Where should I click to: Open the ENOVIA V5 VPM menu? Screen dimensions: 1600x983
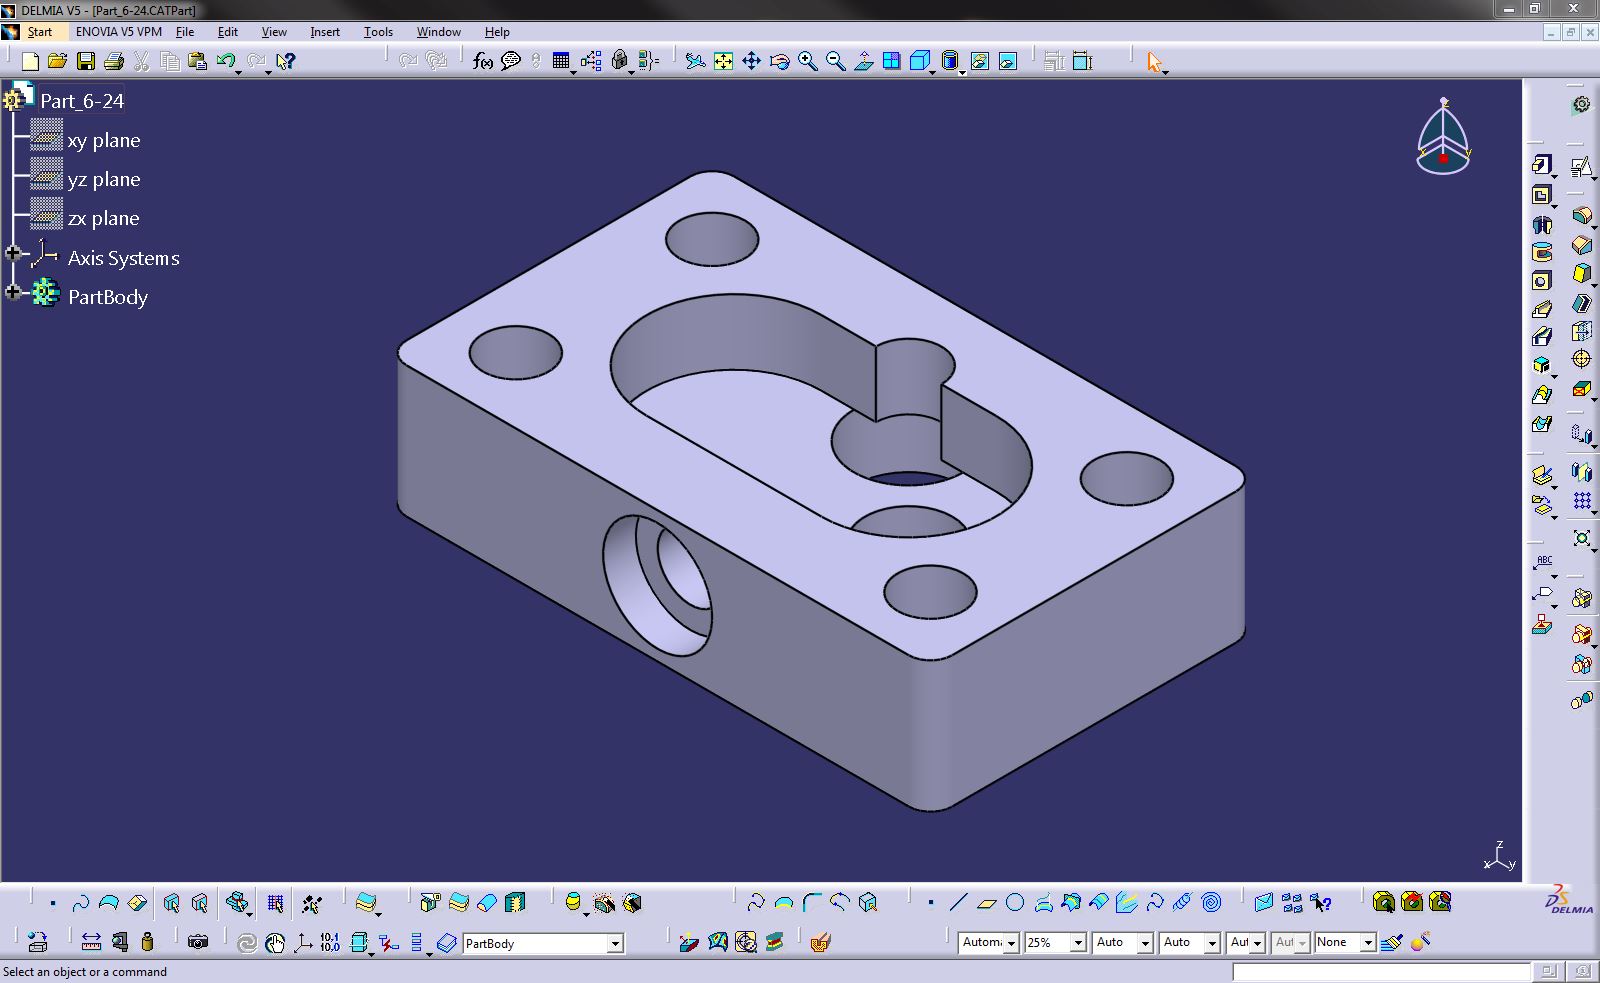[x=118, y=32]
